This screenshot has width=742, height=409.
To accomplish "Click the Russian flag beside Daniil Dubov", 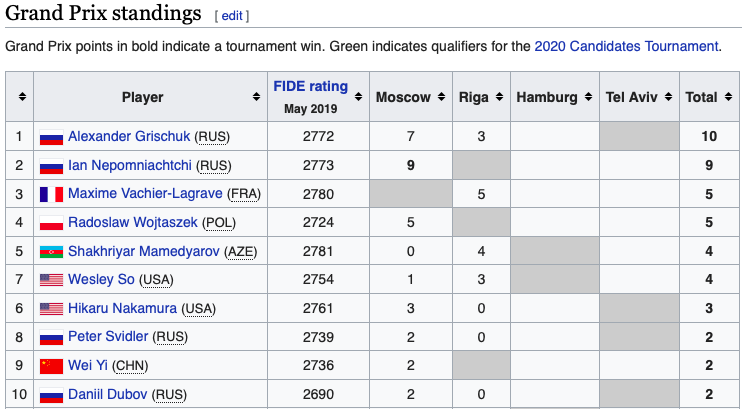I will 50,395.
